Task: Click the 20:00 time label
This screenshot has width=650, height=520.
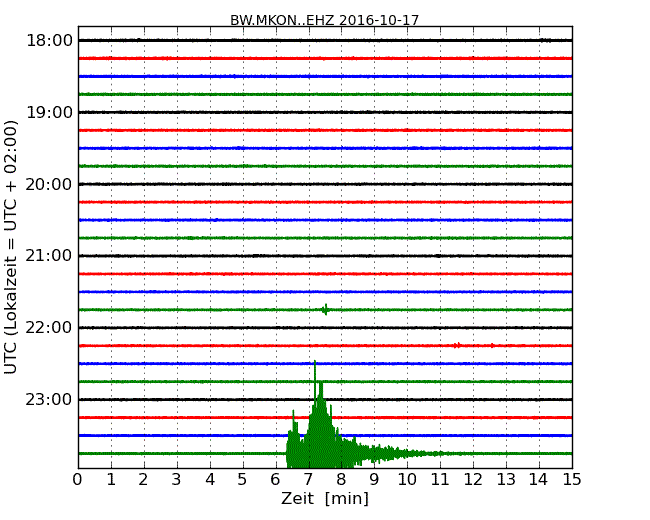Action: [x=49, y=184]
